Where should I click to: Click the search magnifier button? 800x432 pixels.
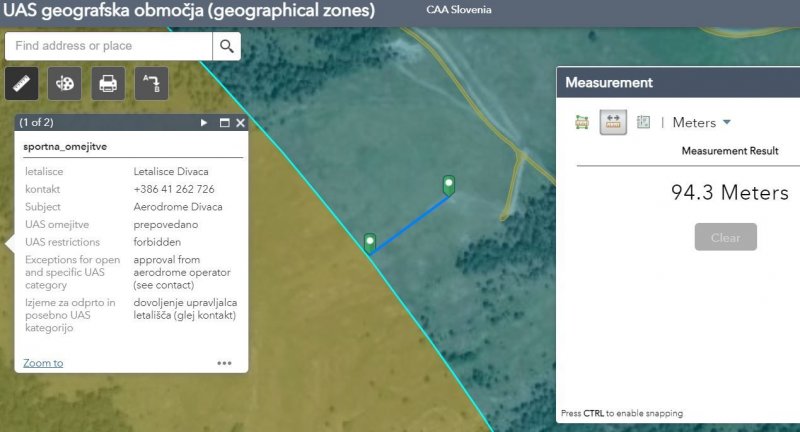pyautogui.click(x=227, y=46)
